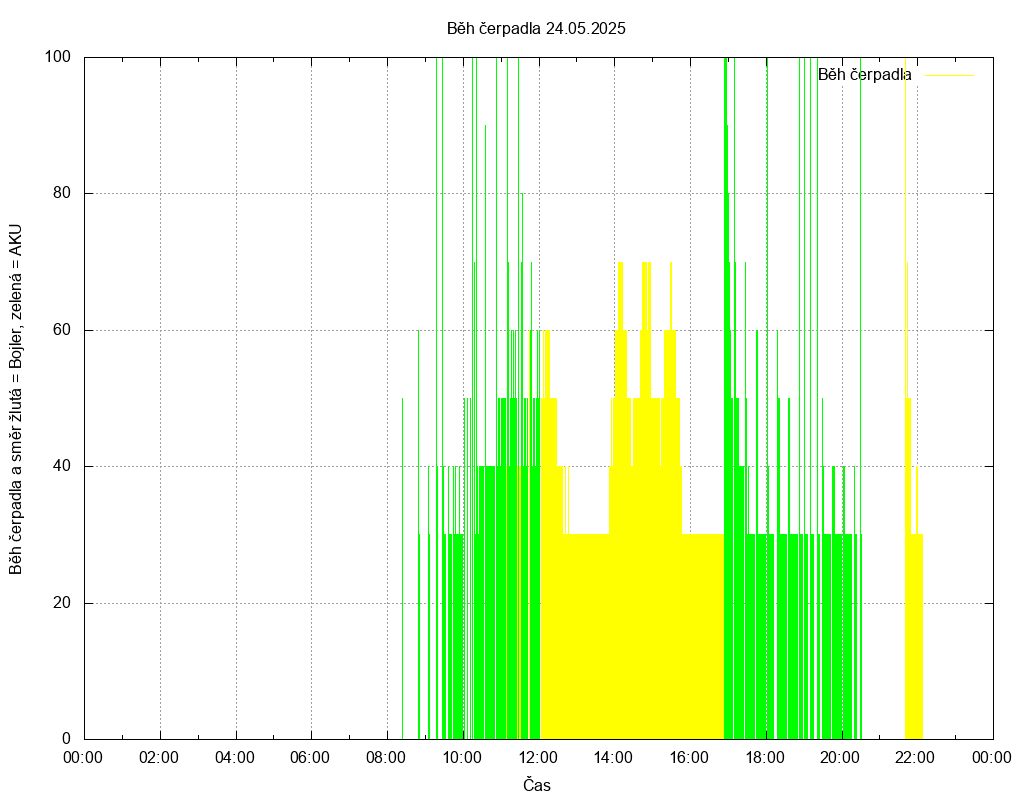1024x800 pixels.
Task: Click the x-axis time label "16:00"
Action: [x=689, y=758]
